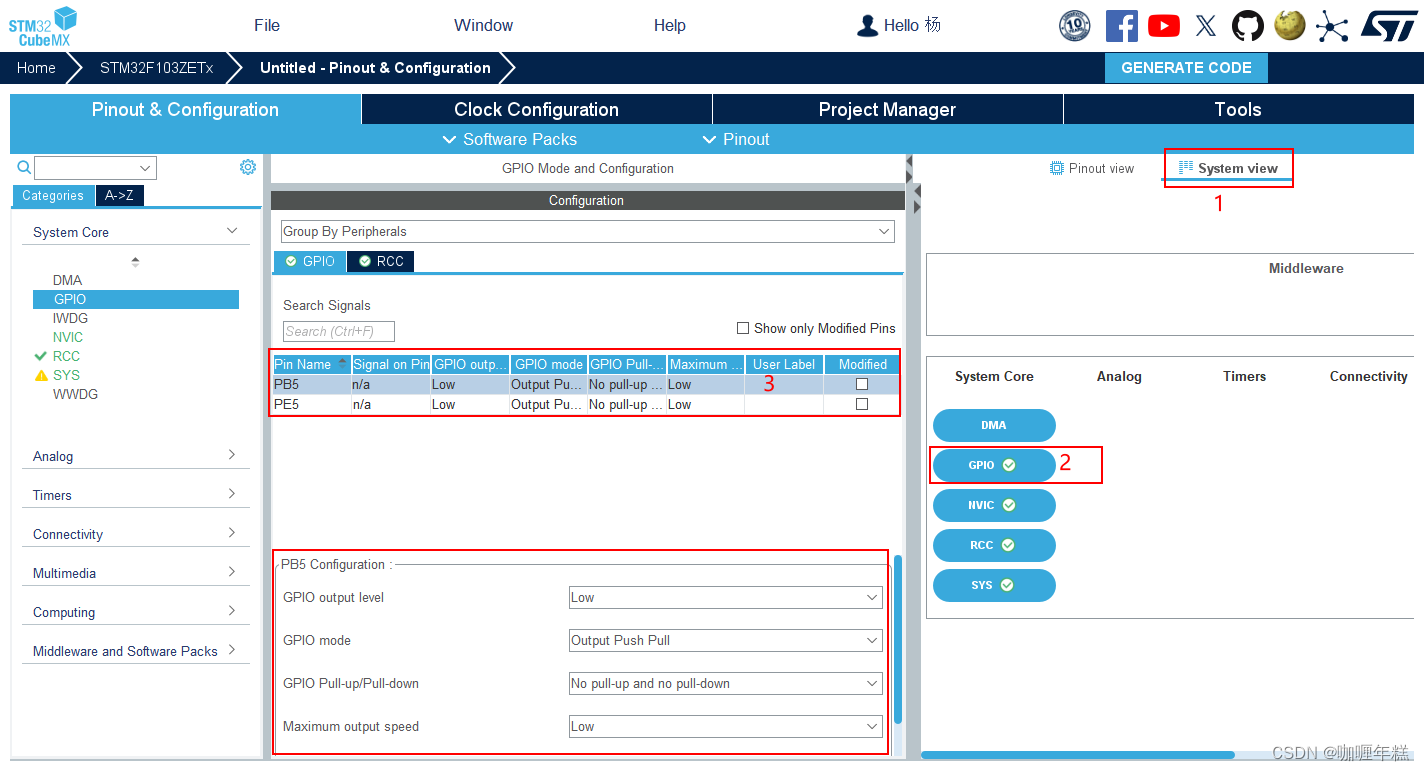The width and height of the screenshot is (1424, 771).
Task: Click the Search Signals input field
Action: coord(339,331)
